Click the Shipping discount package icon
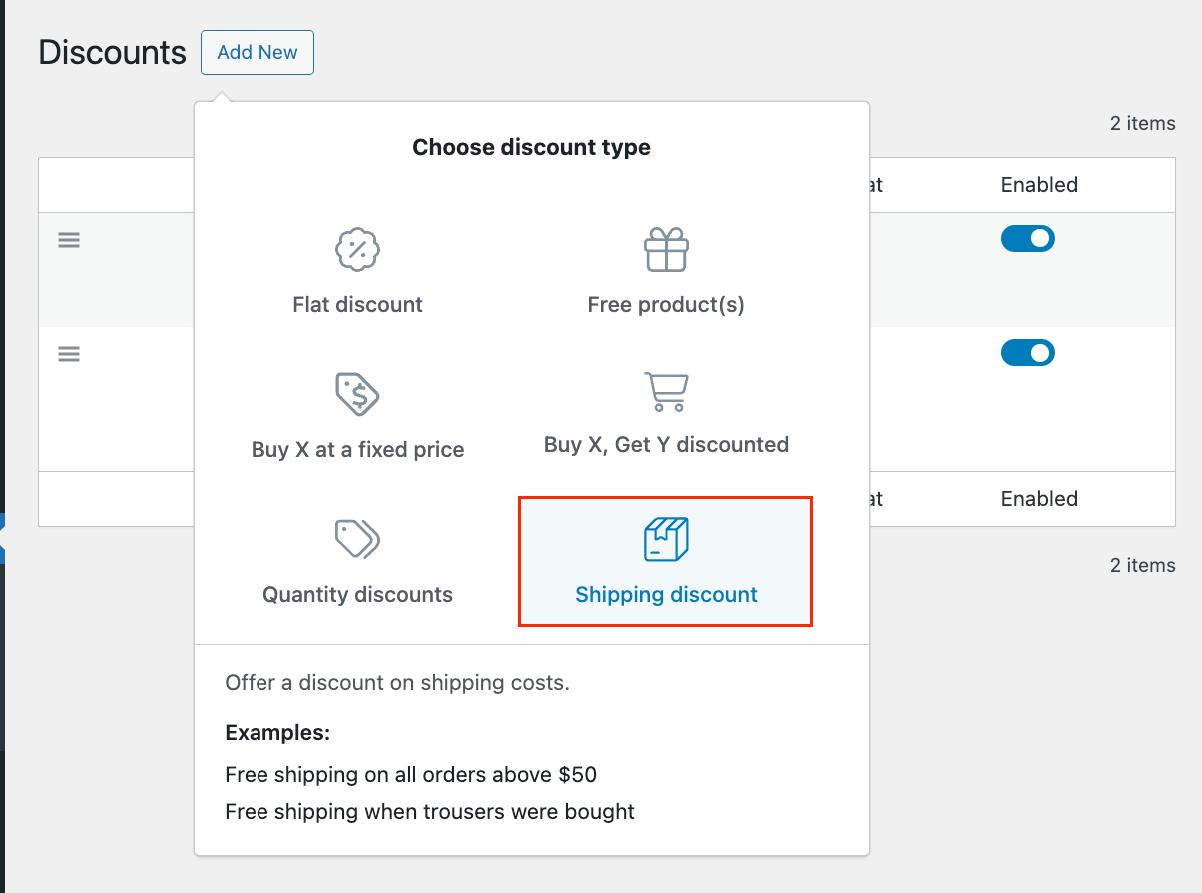This screenshot has height=893, width=1202. [x=666, y=539]
